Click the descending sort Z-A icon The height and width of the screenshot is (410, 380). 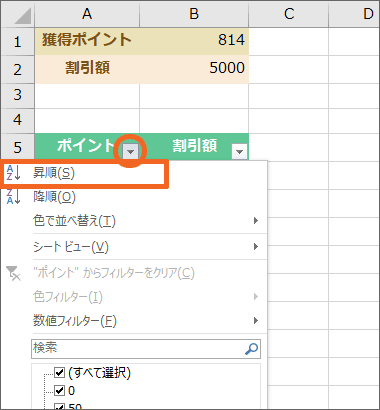[14, 196]
